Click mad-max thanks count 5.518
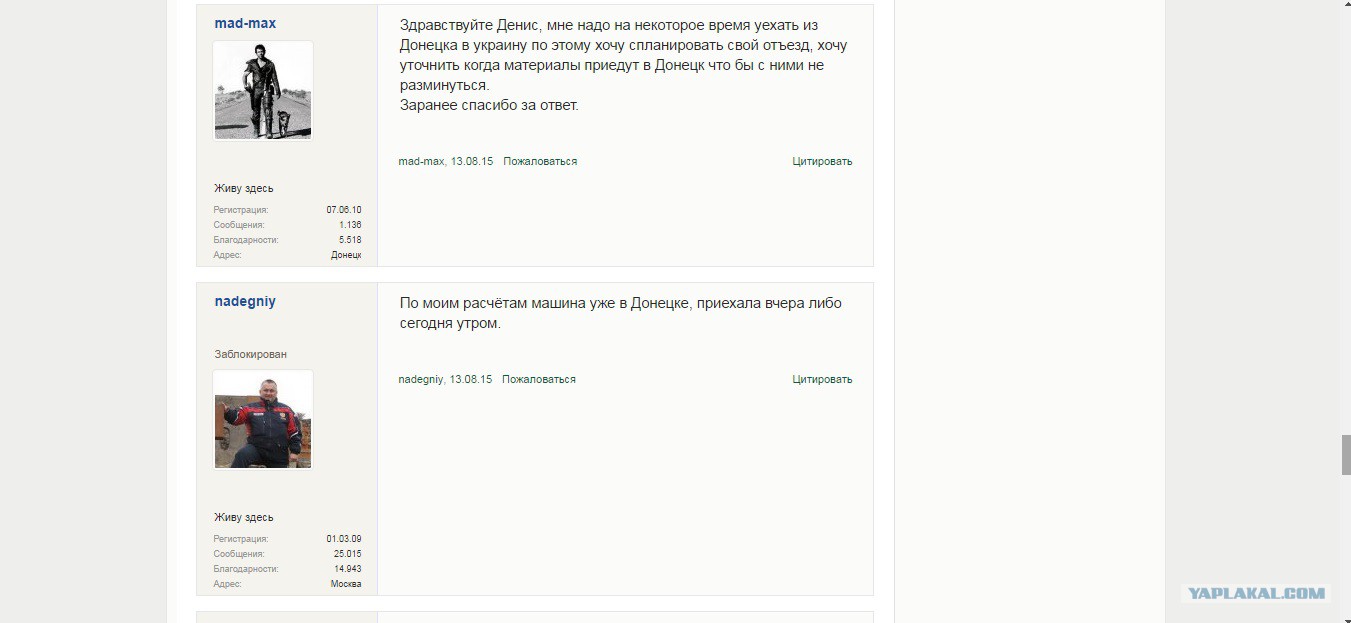The height and width of the screenshot is (623, 1351). [350, 240]
